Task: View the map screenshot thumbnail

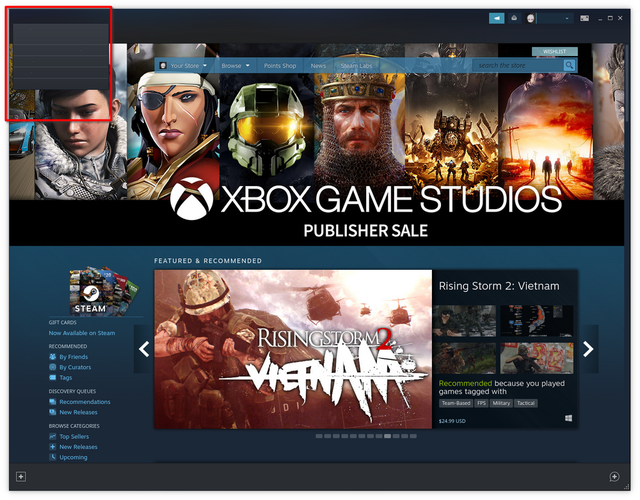Action: [537, 321]
